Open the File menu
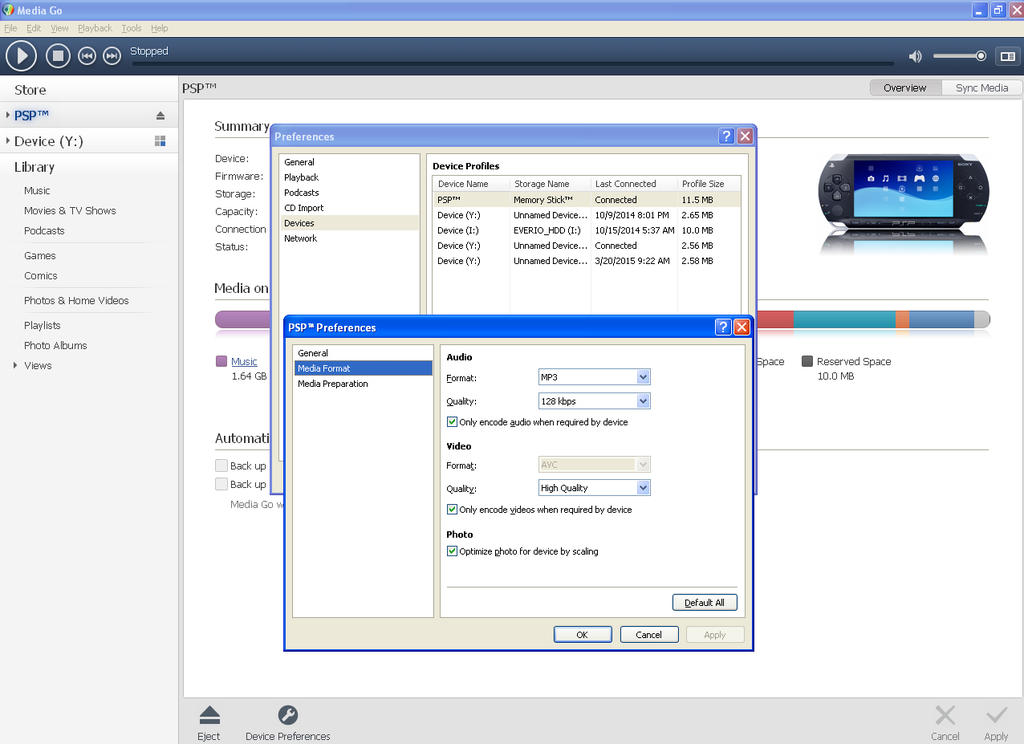This screenshot has height=744, width=1024. (x=10, y=28)
